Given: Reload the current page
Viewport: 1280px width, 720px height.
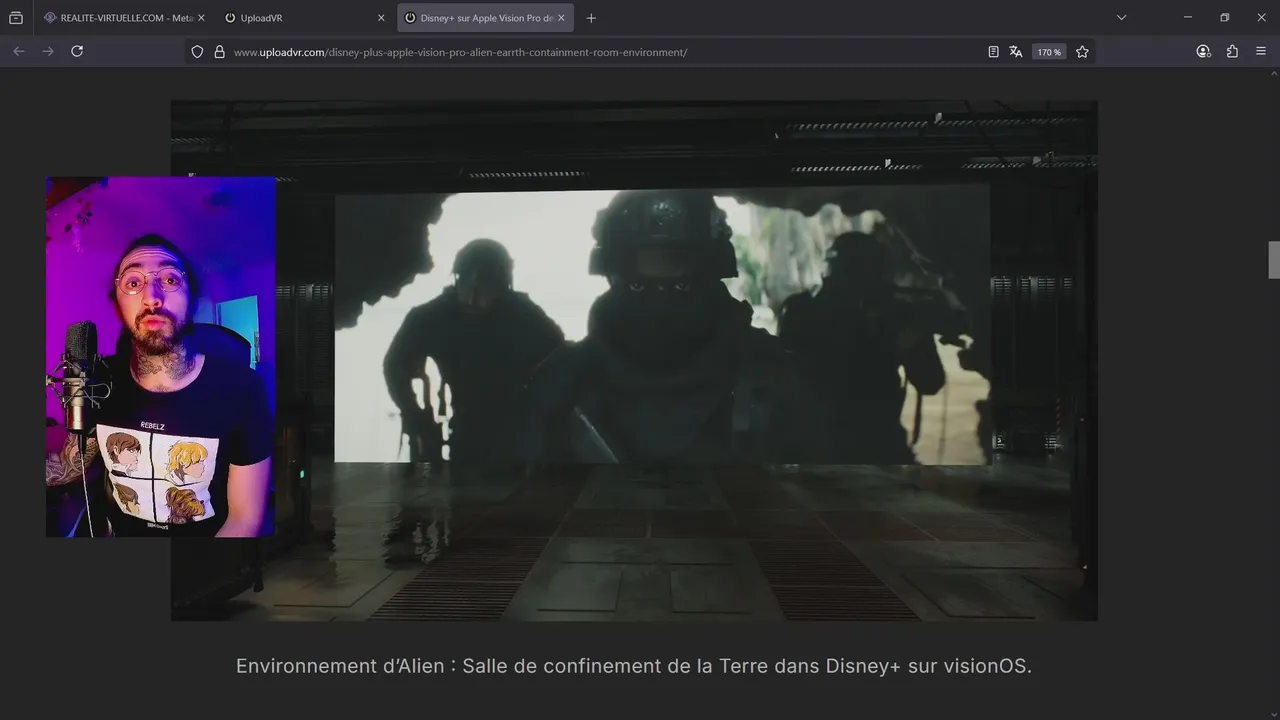Looking at the screenshot, I should pos(77,51).
